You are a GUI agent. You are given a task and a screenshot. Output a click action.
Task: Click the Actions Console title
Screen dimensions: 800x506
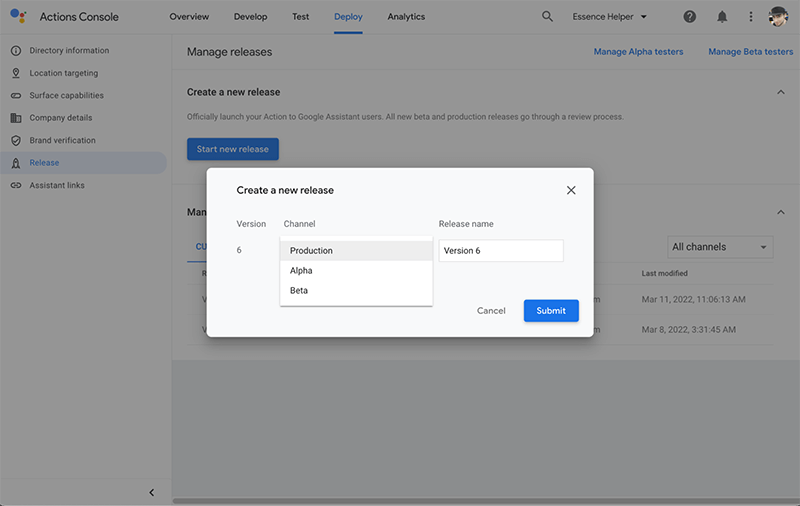pyautogui.click(x=79, y=17)
